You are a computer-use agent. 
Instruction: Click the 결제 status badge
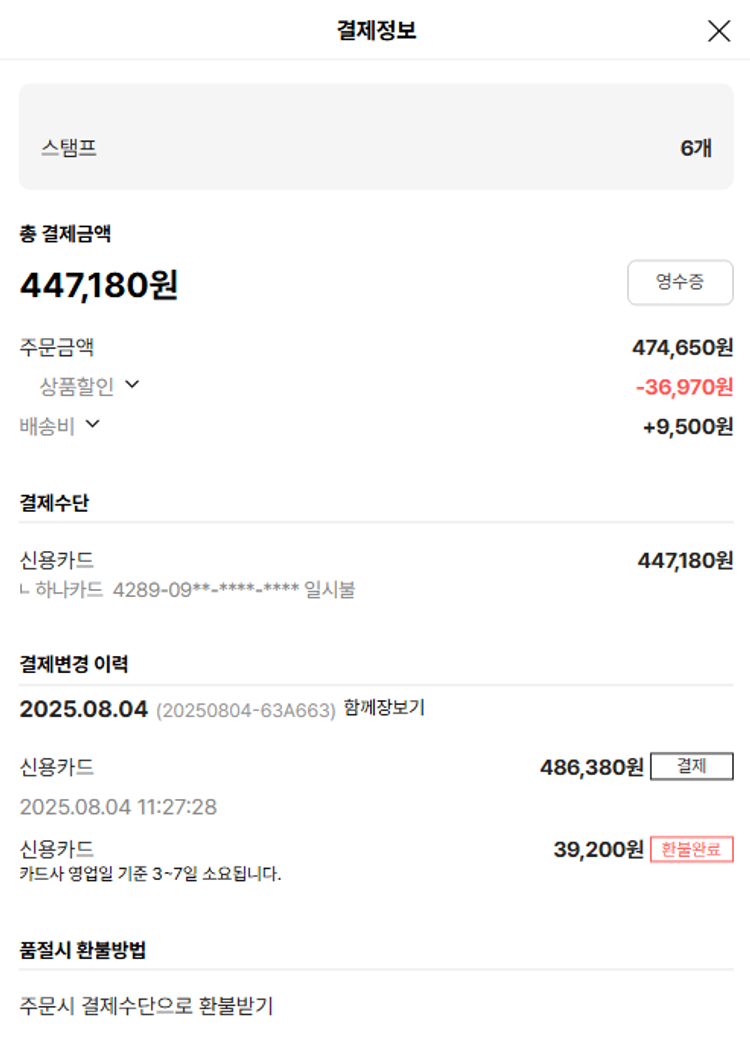tap(691, 767)
